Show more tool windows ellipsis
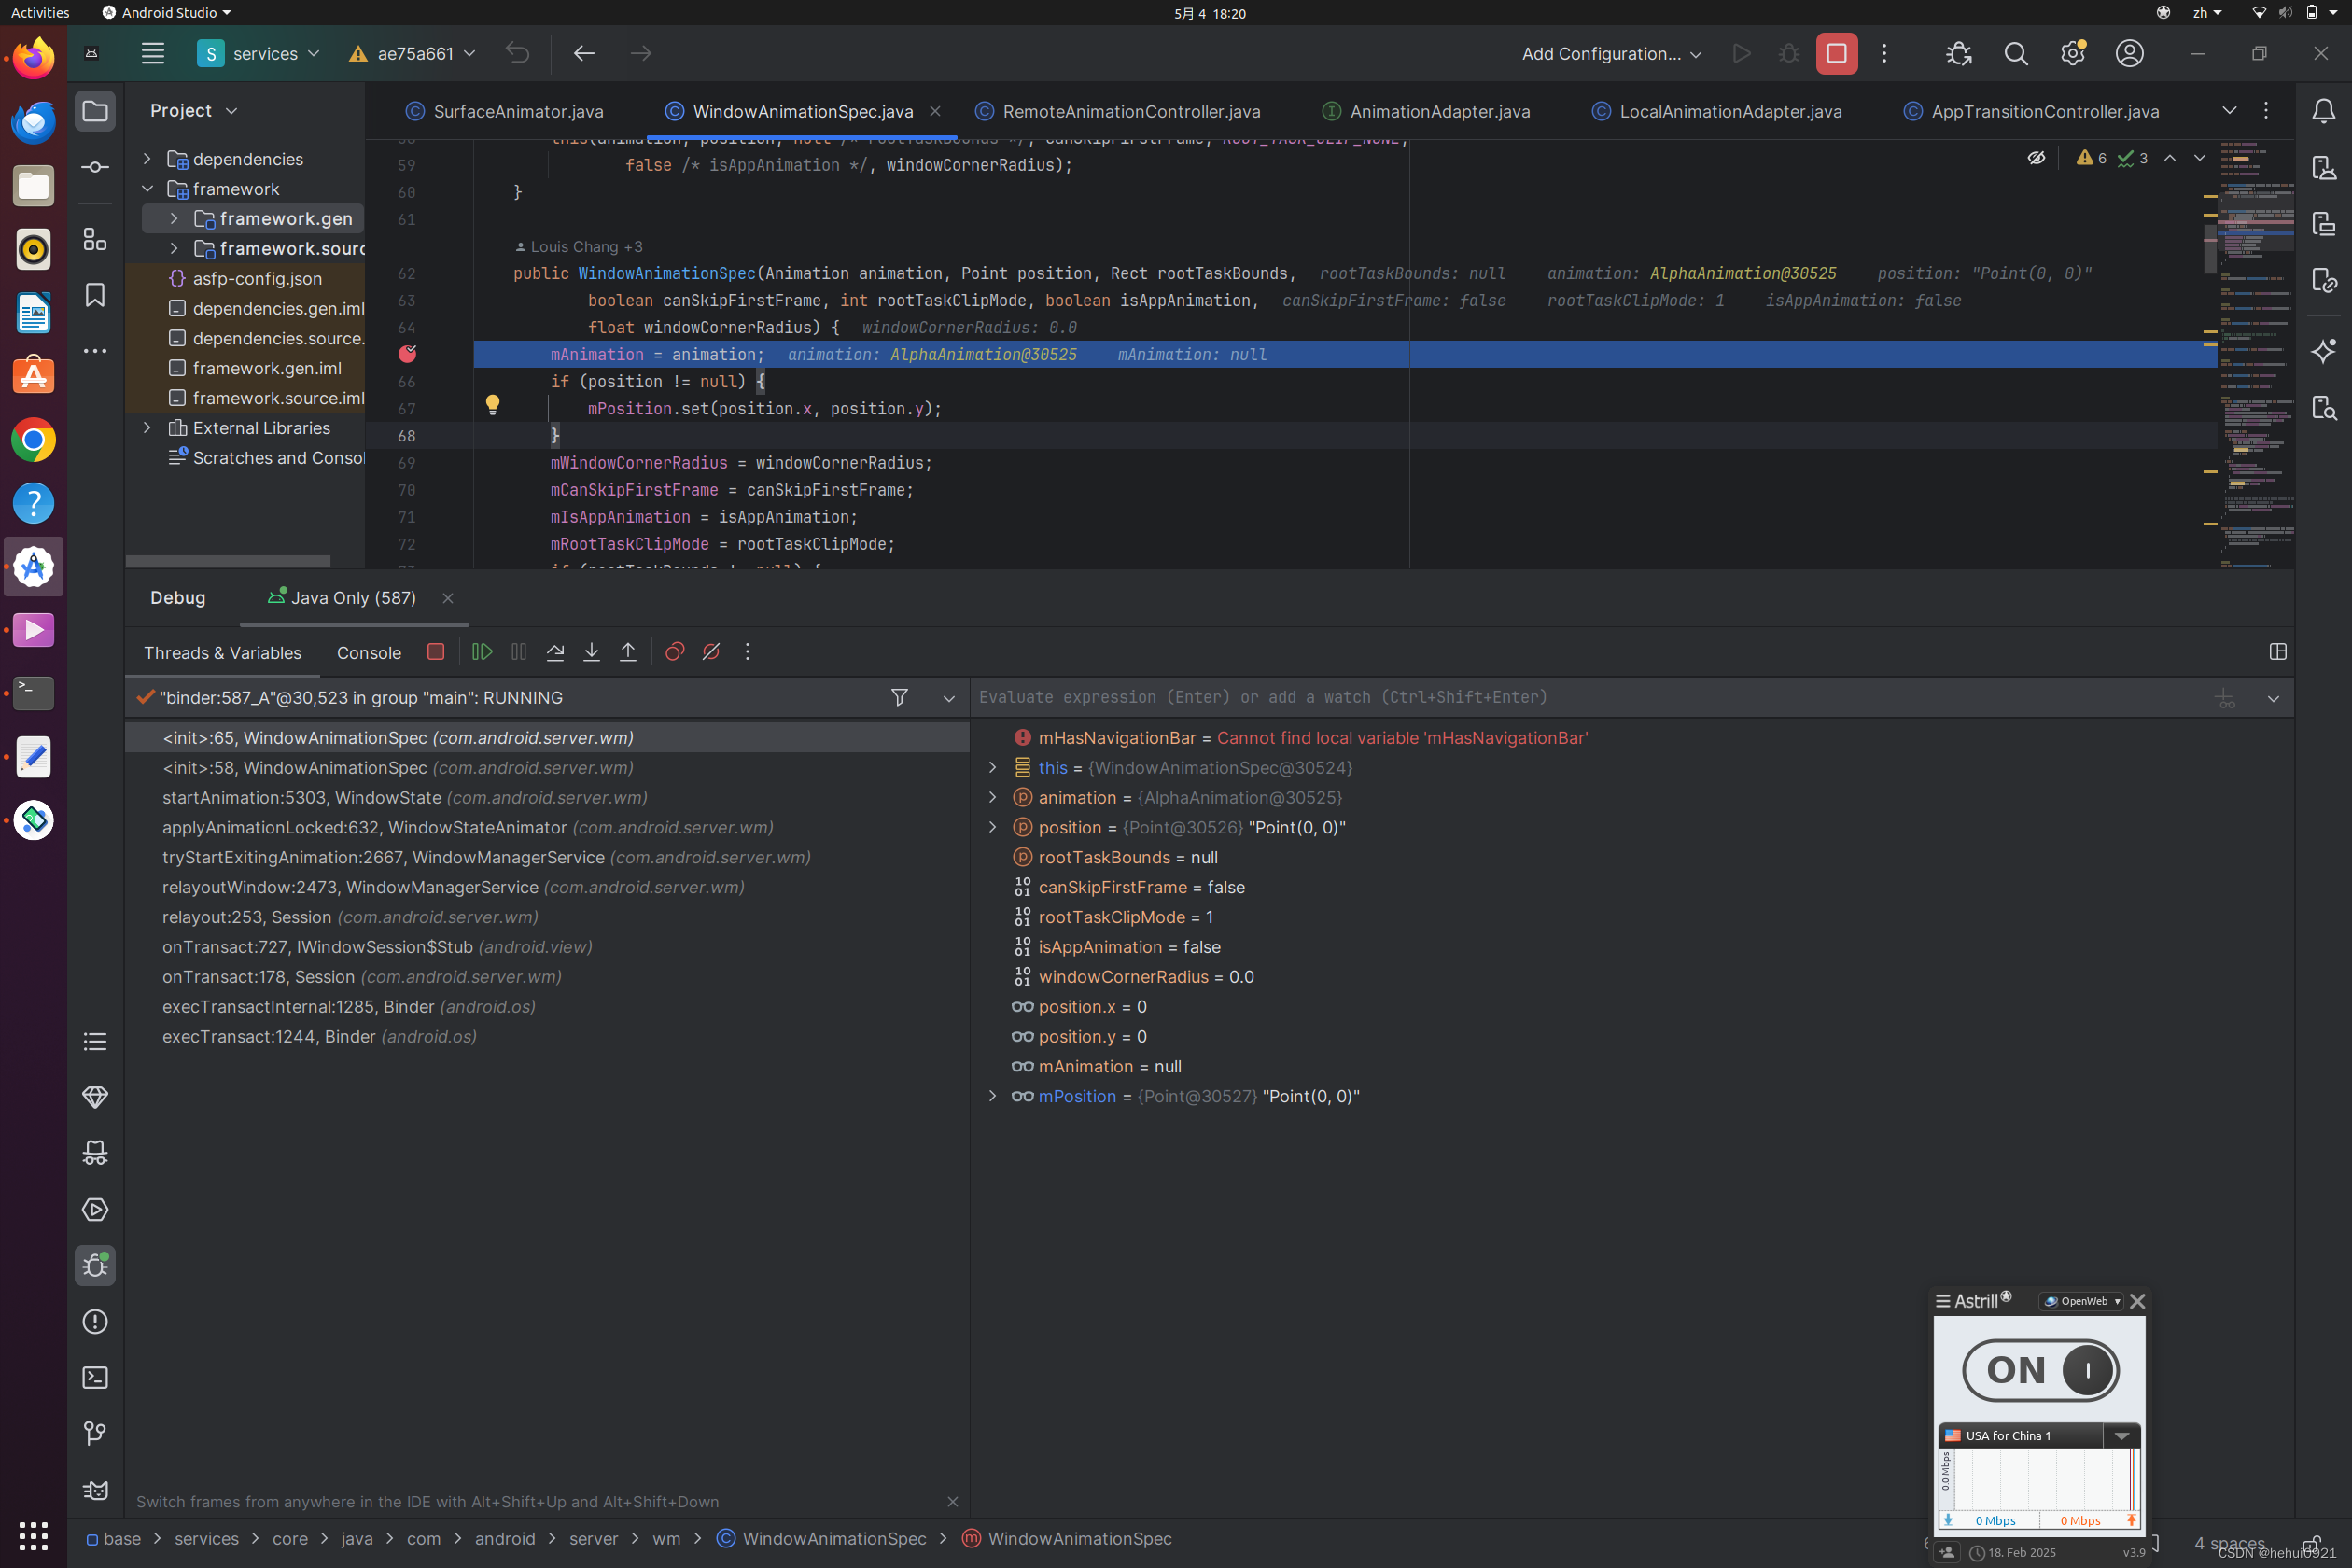This screenshot has width=2352, height=1568. click(x=95, y=351)
